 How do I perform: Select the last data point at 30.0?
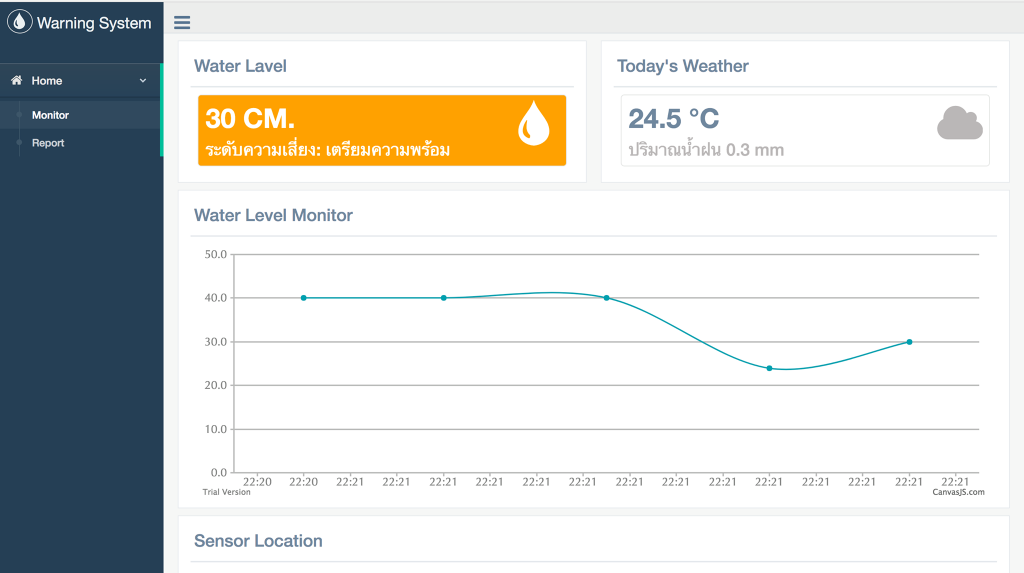click(x=909, y=342)
